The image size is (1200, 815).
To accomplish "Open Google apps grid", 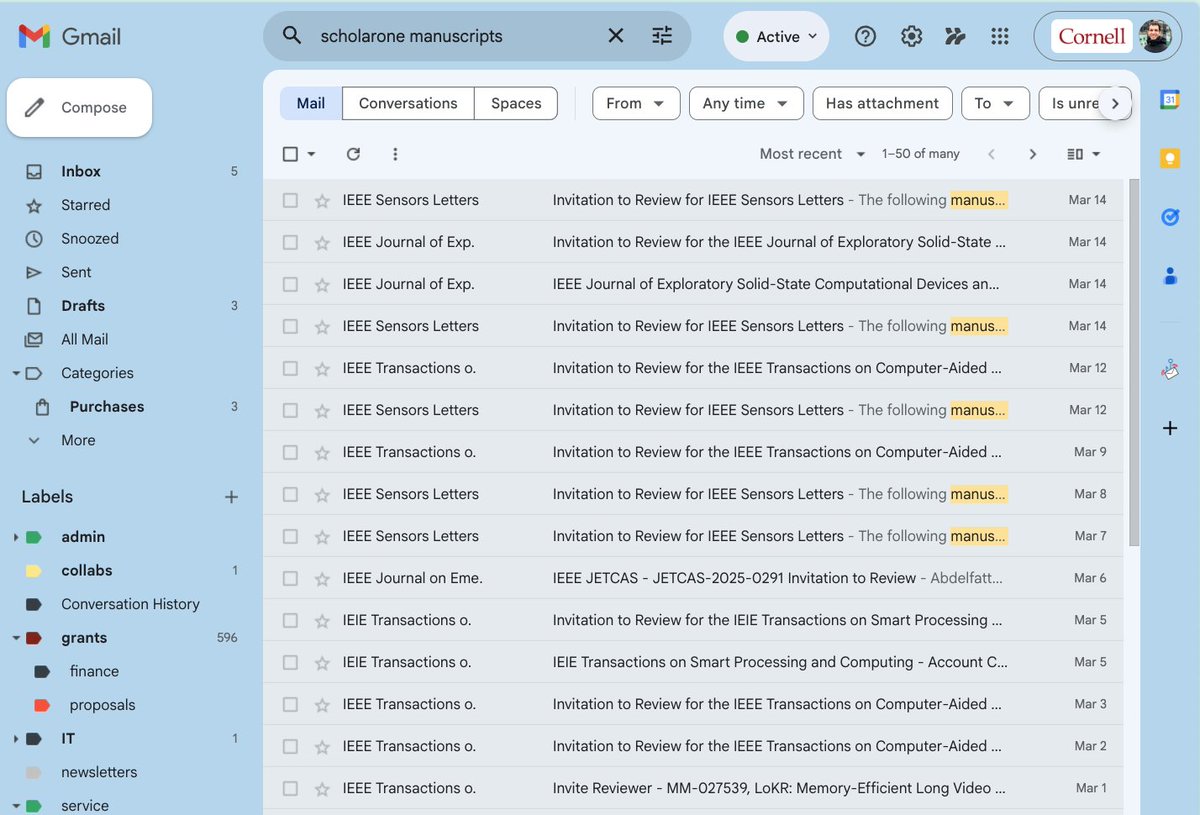I will pyautogui.click(x=999, y=36).
